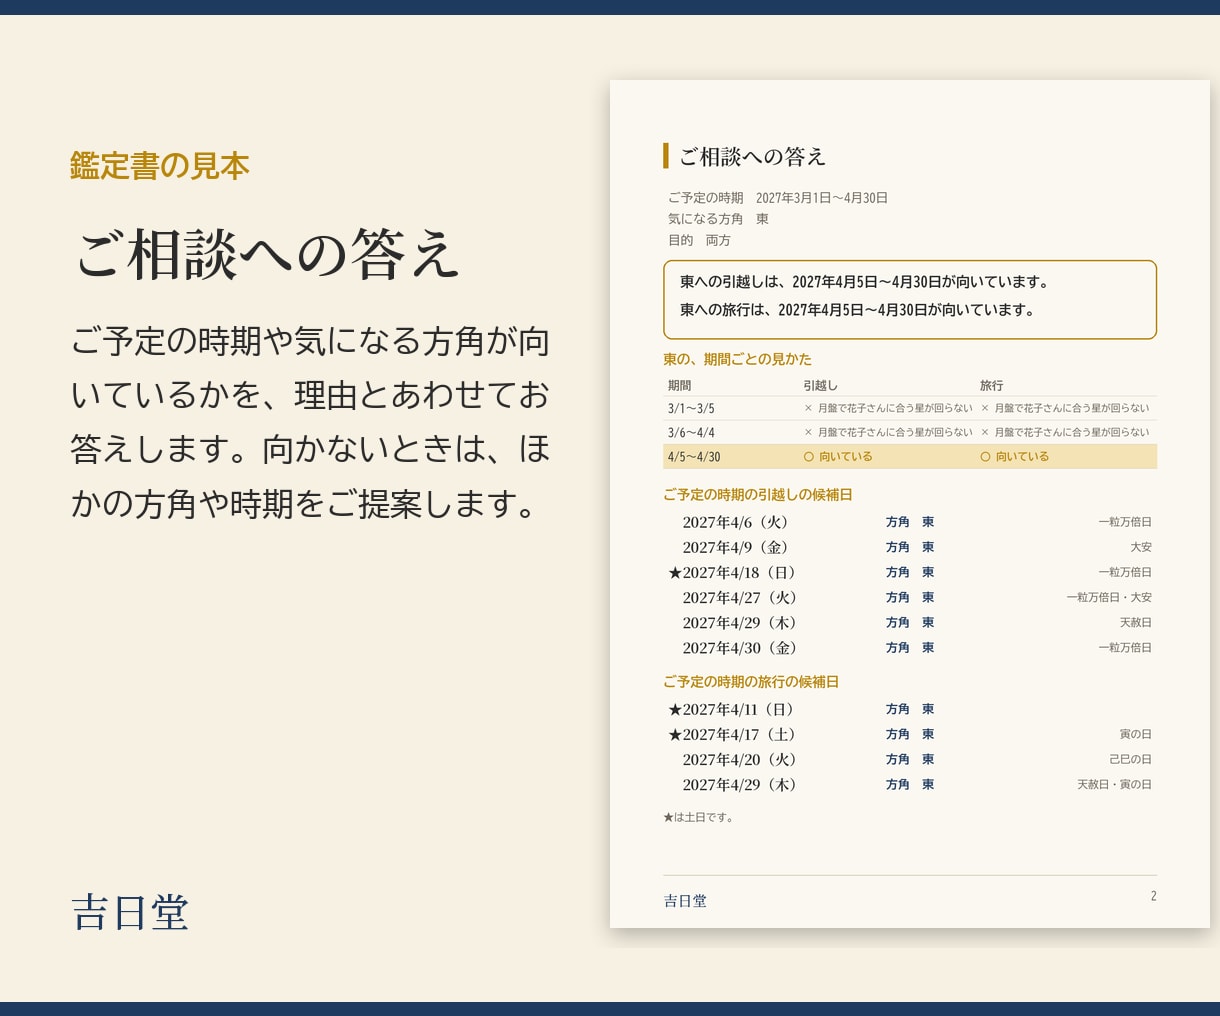This screenshot has width=1220, height=1016.
Task: Click the ご予定の時期の引越しの候補日 heading
Action: click(x=757, y=494)
